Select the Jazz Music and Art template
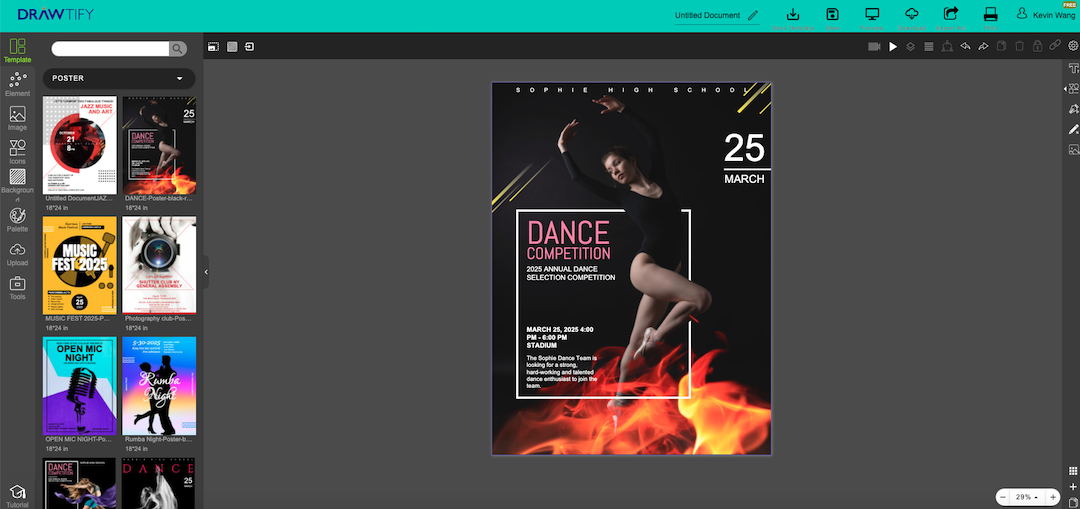Image resolution: width=1080 pixels, height=509 pixels. pyautogui.click(x=80, y=145)
